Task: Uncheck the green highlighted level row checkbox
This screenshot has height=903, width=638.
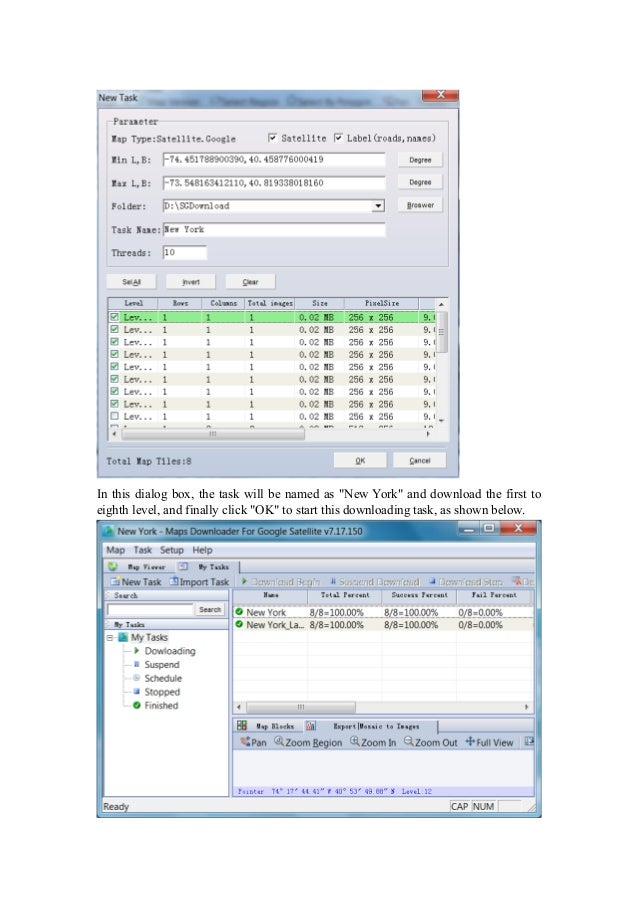Action: [x=114, y=317]
